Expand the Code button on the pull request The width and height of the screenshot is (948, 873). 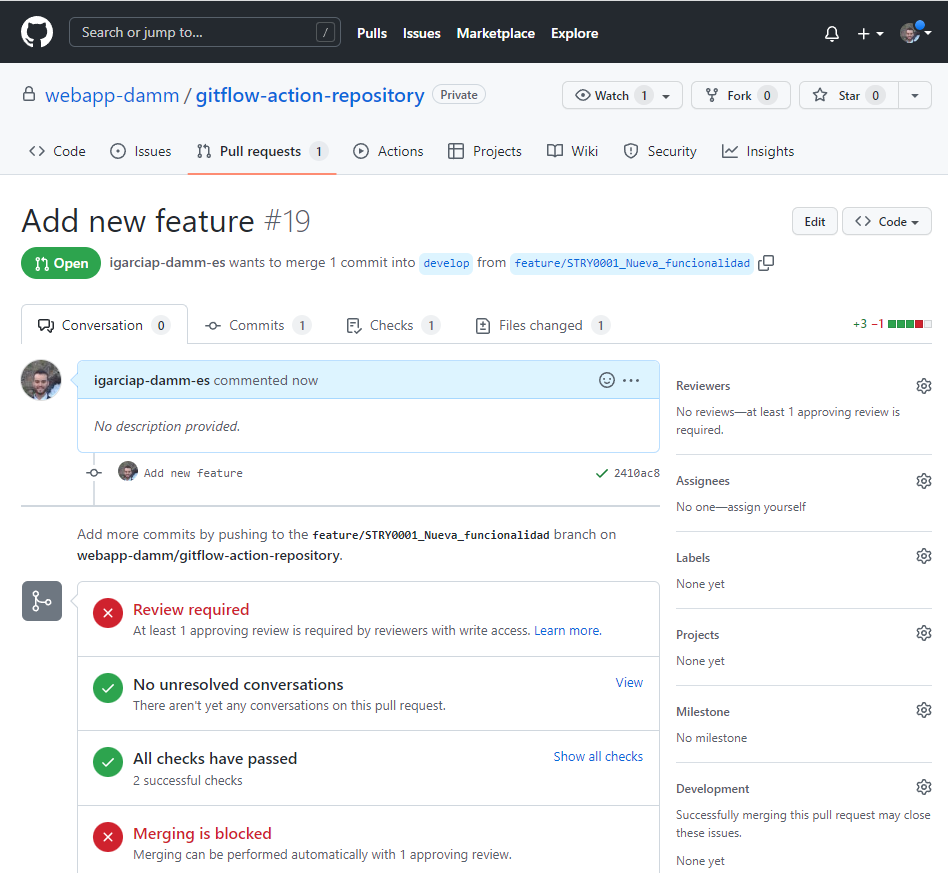886,221
